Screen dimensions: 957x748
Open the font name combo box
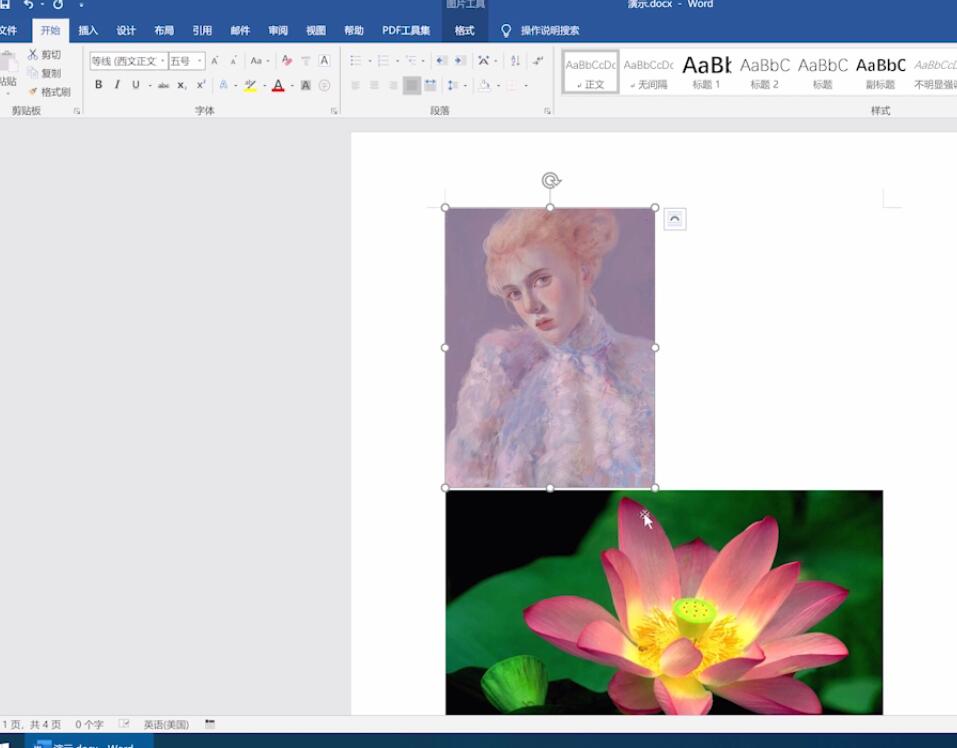pos(129,61)
